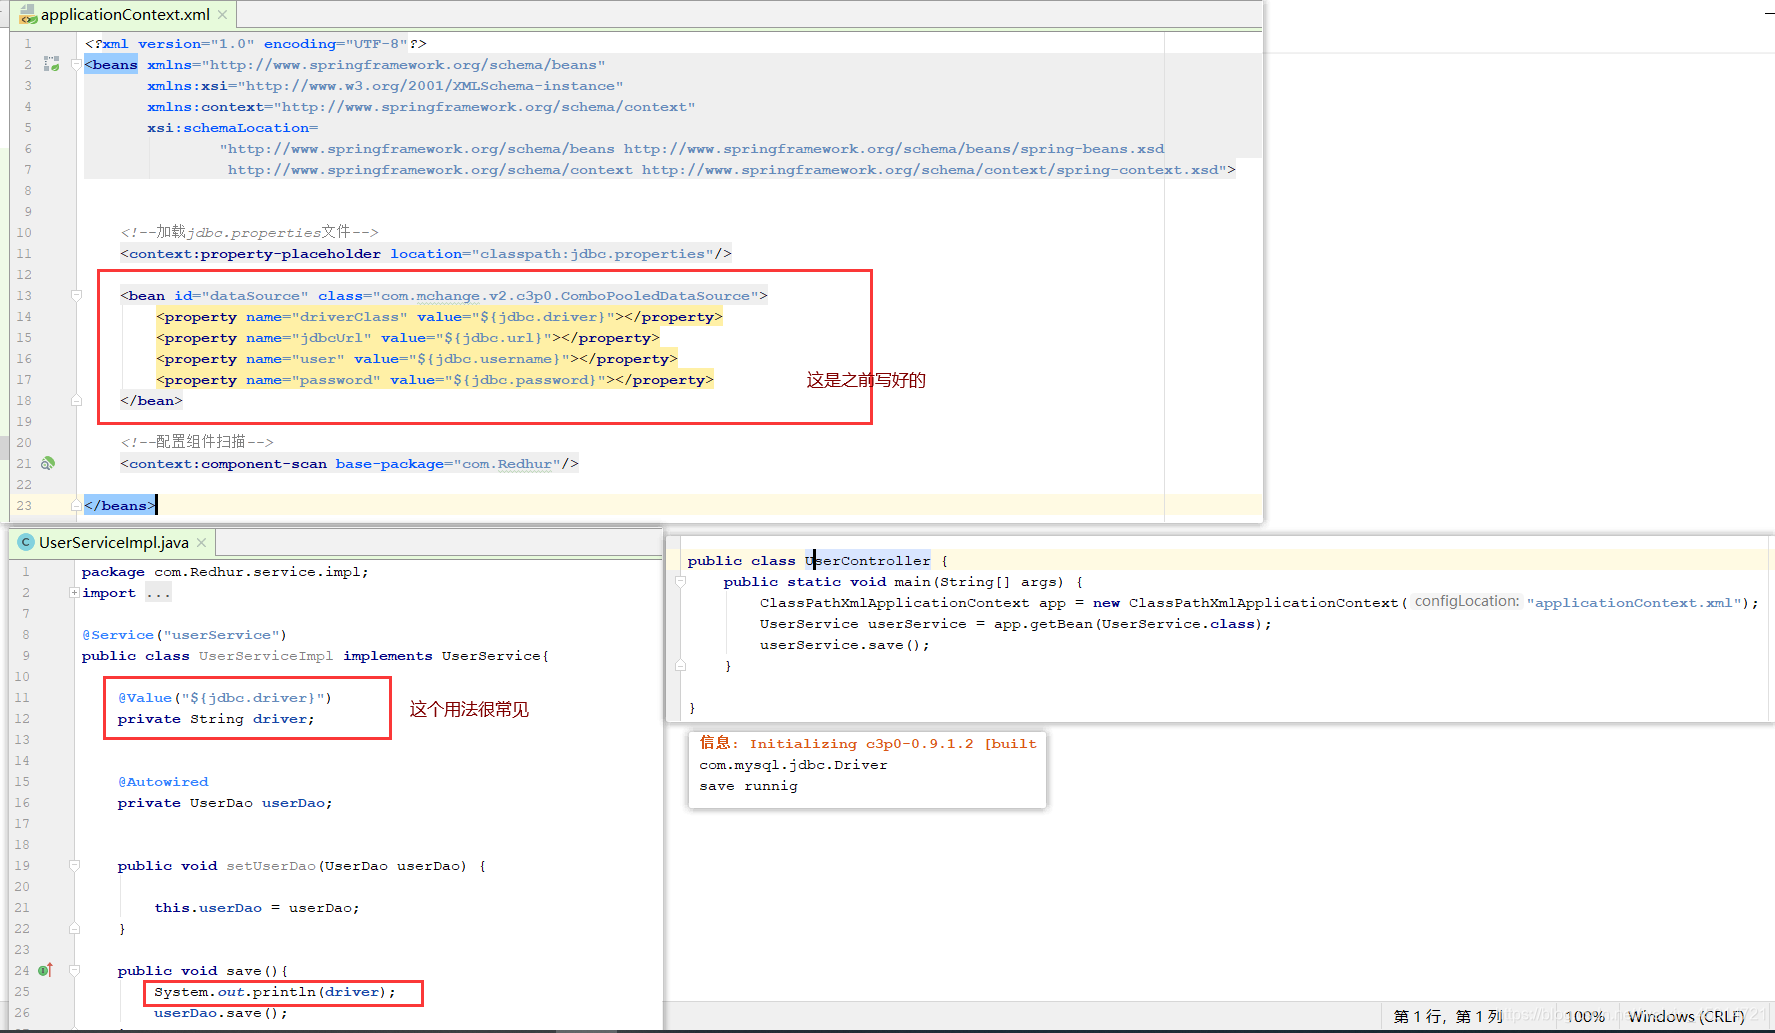Screen dimensions: 1775x1033
Task: Click the driverClass property name
Action: coord(350,316)
